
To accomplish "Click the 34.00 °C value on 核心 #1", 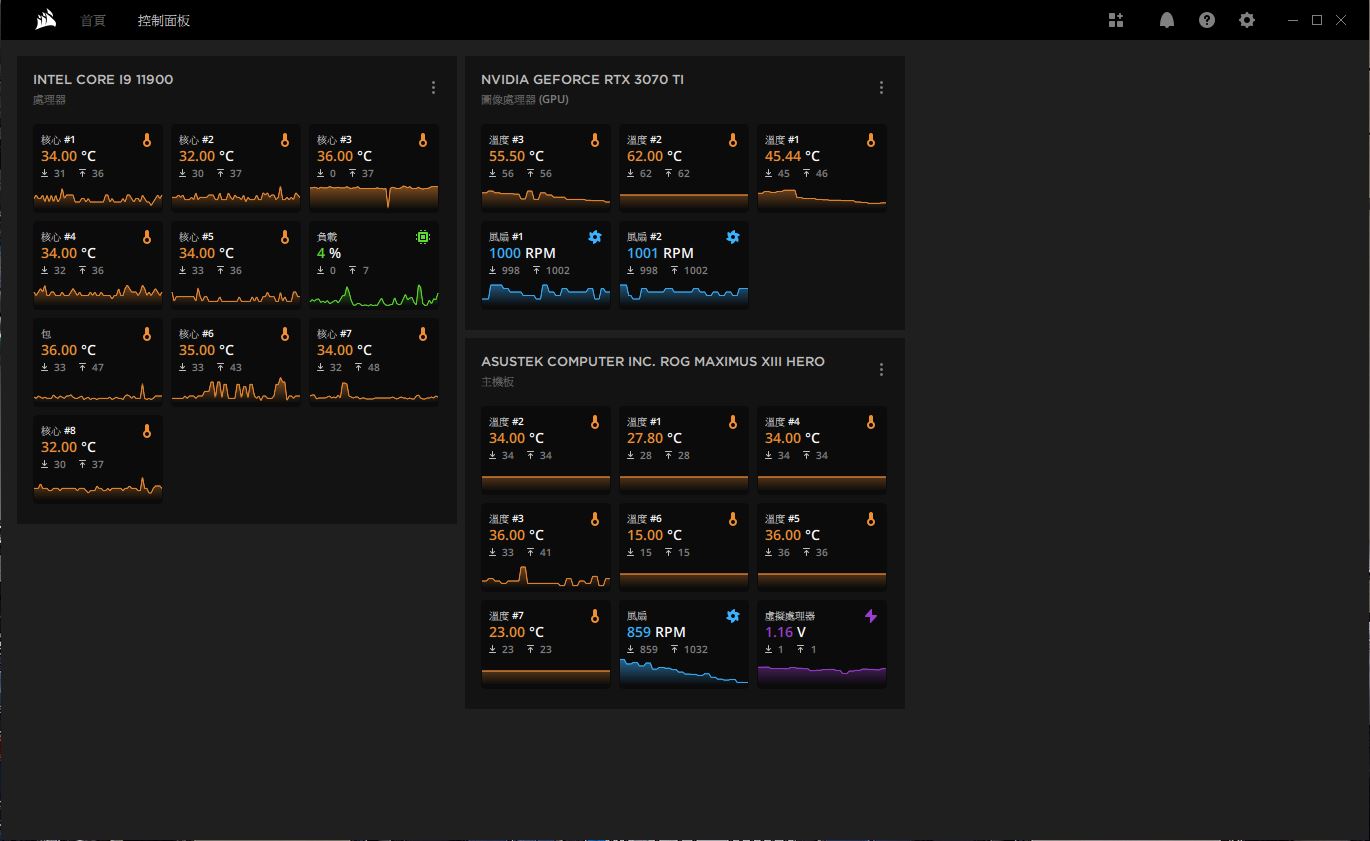I will tap(68, 156).
